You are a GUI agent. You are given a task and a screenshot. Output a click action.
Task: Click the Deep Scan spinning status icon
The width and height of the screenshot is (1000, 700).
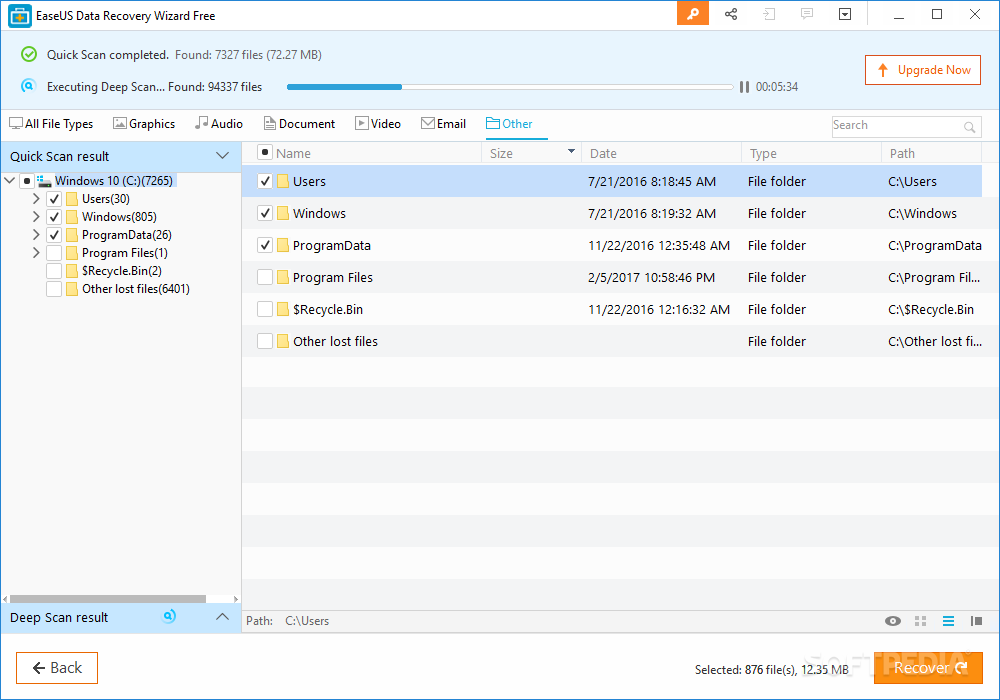point(169,616)
